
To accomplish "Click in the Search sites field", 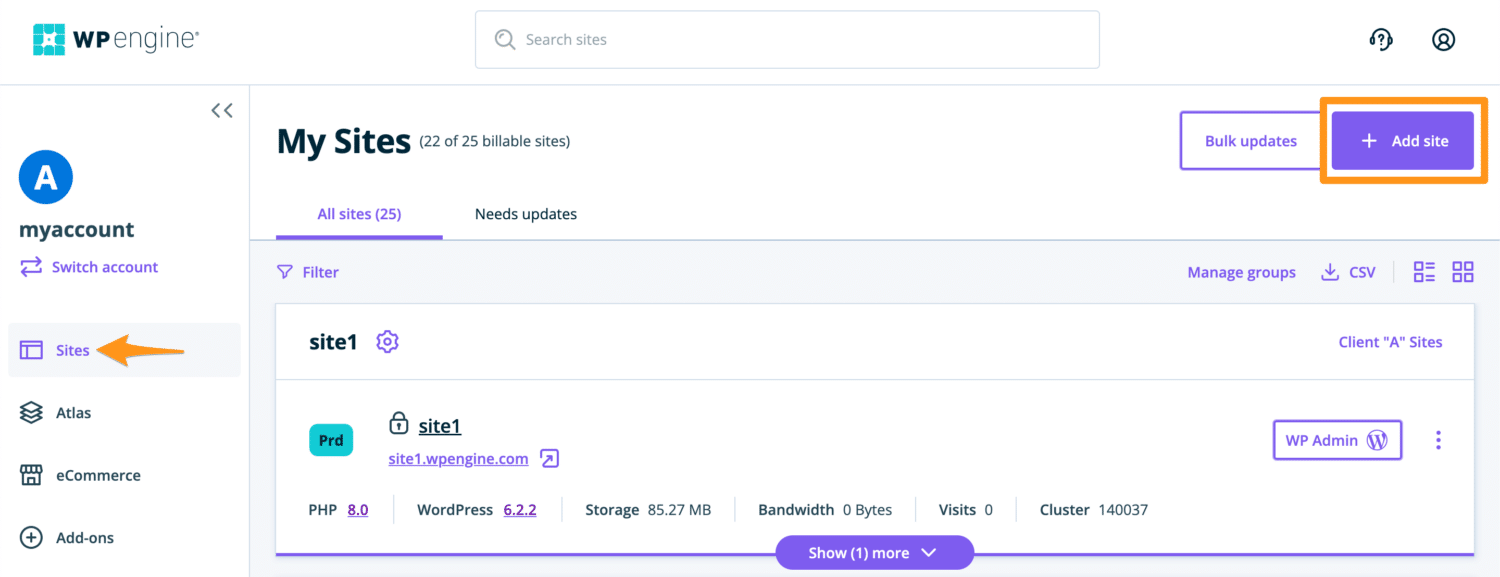I will (787, 40).
